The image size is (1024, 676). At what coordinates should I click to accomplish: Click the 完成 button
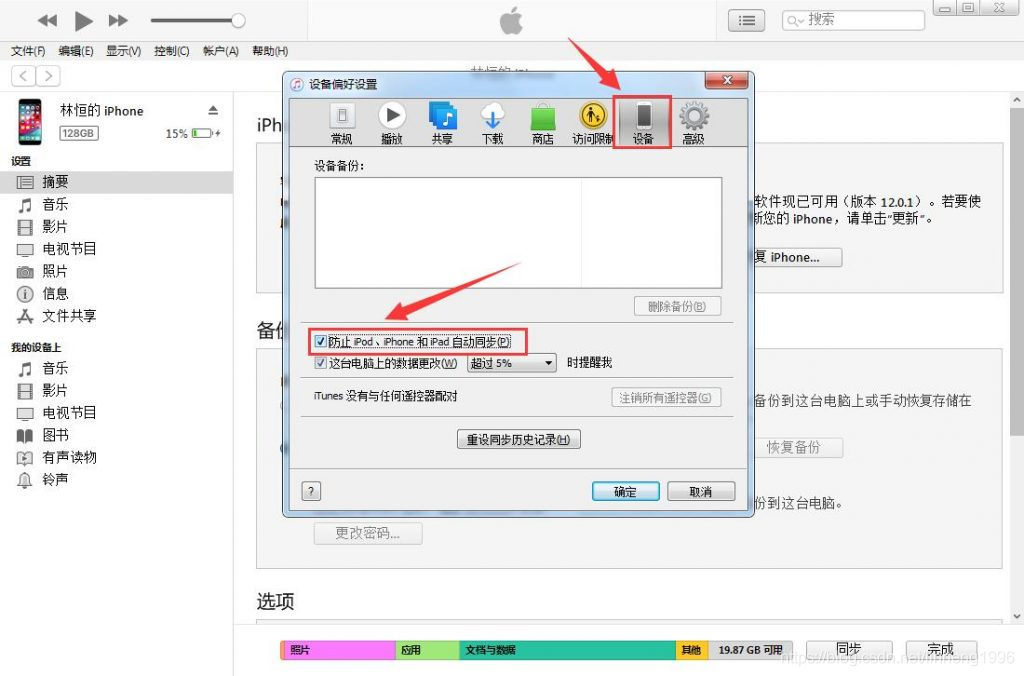point(941,650)
